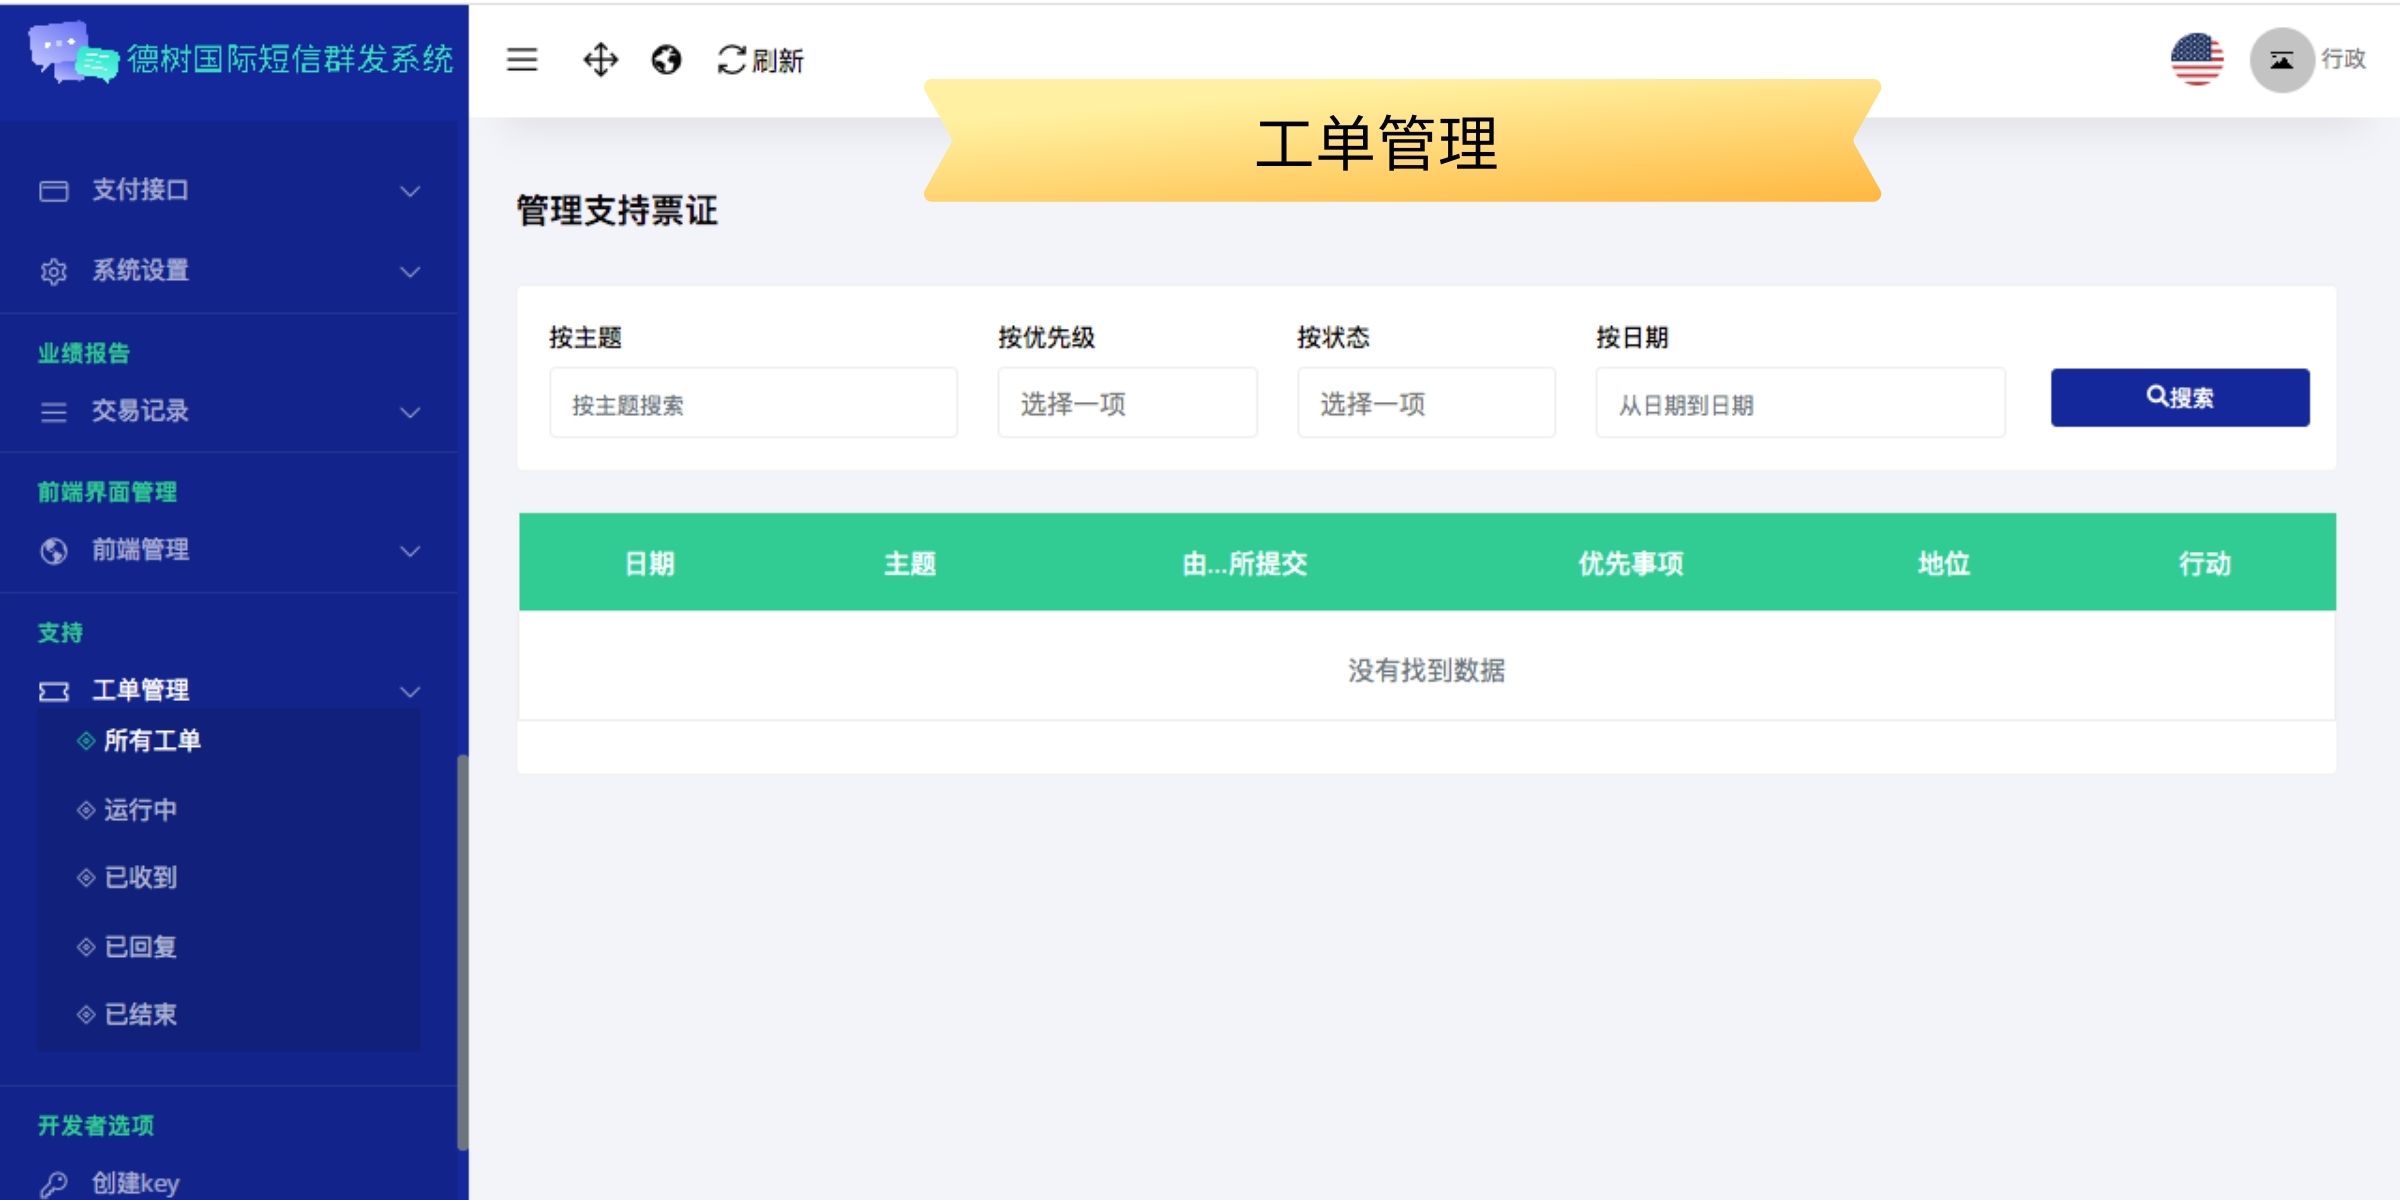Go to 已结束 tickets
The image size is (2400, 1200).
tap(140, 1015)
